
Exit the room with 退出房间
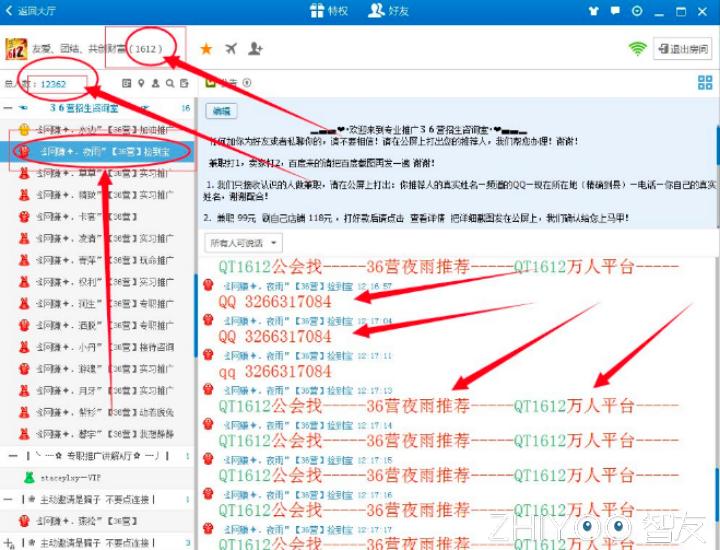(x=683, y=49)
